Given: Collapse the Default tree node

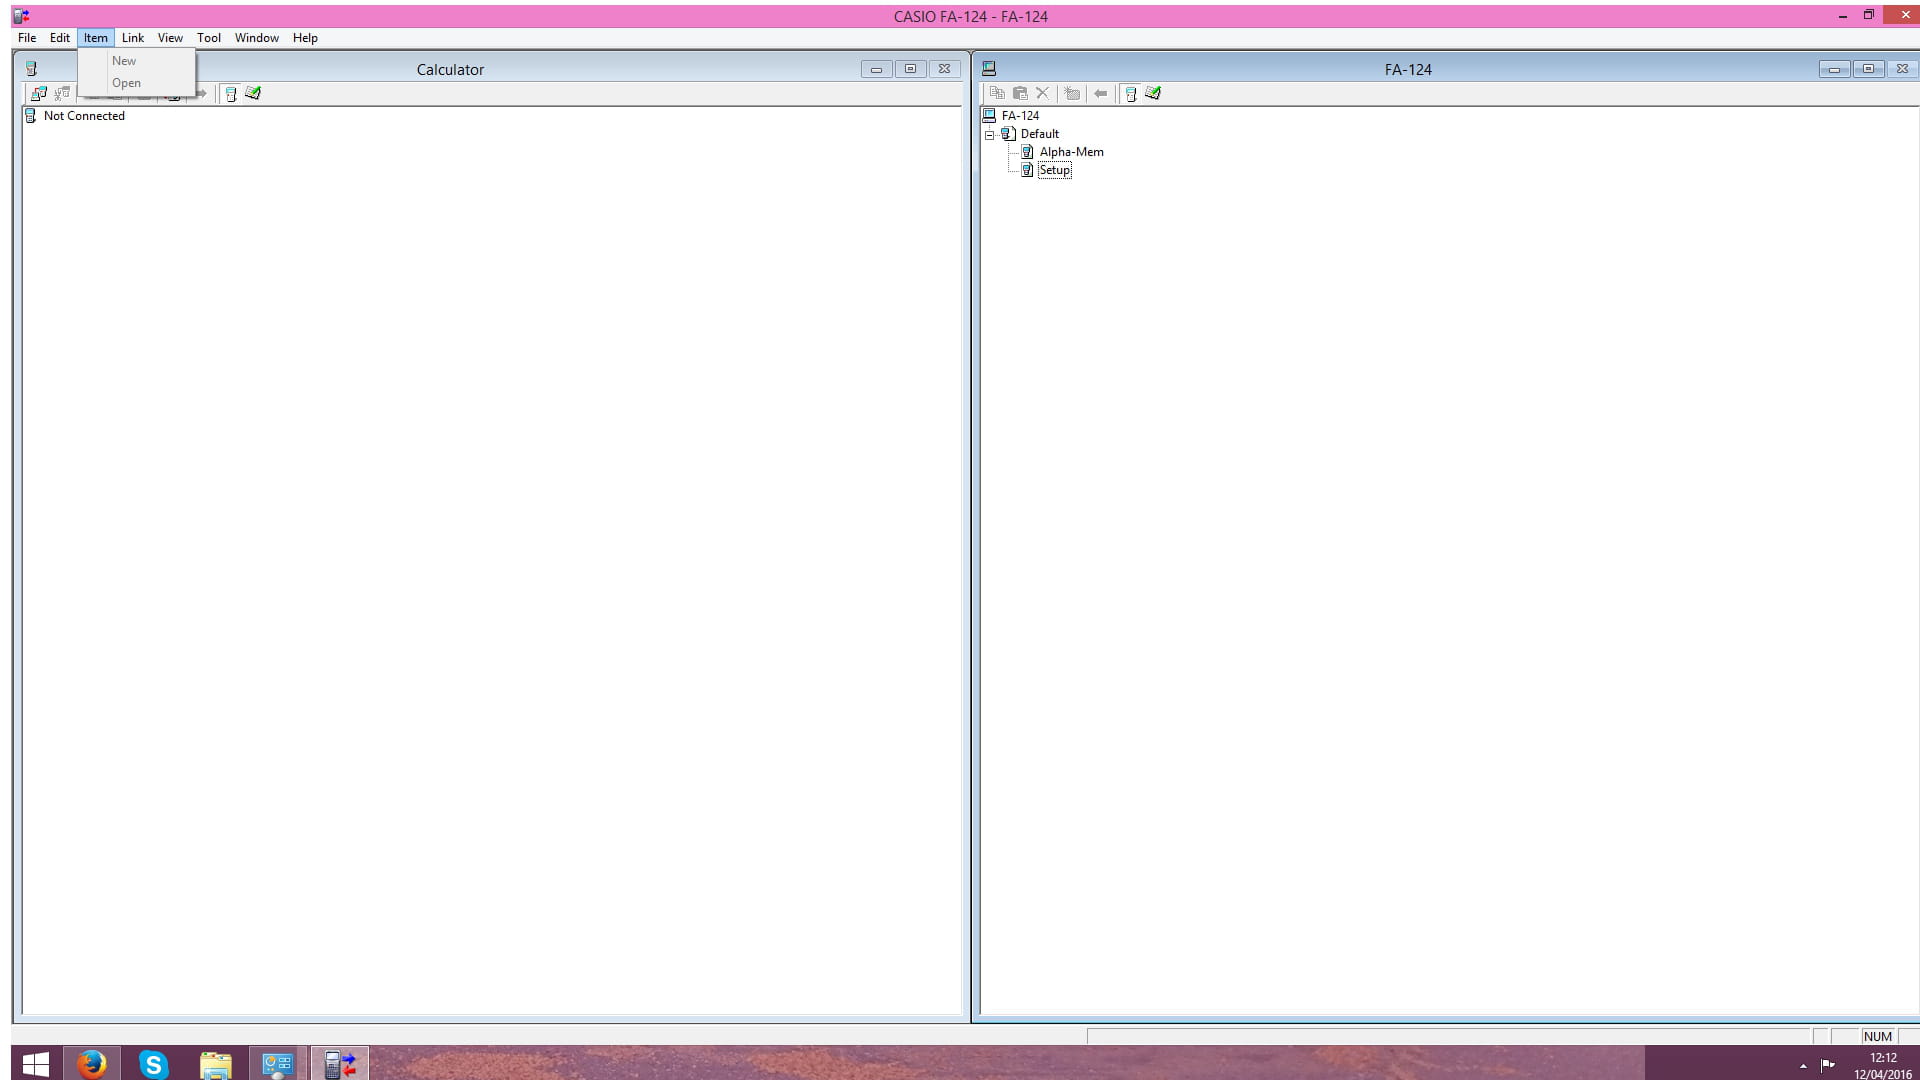Looking at the screenshot, I should pos(990,135).
